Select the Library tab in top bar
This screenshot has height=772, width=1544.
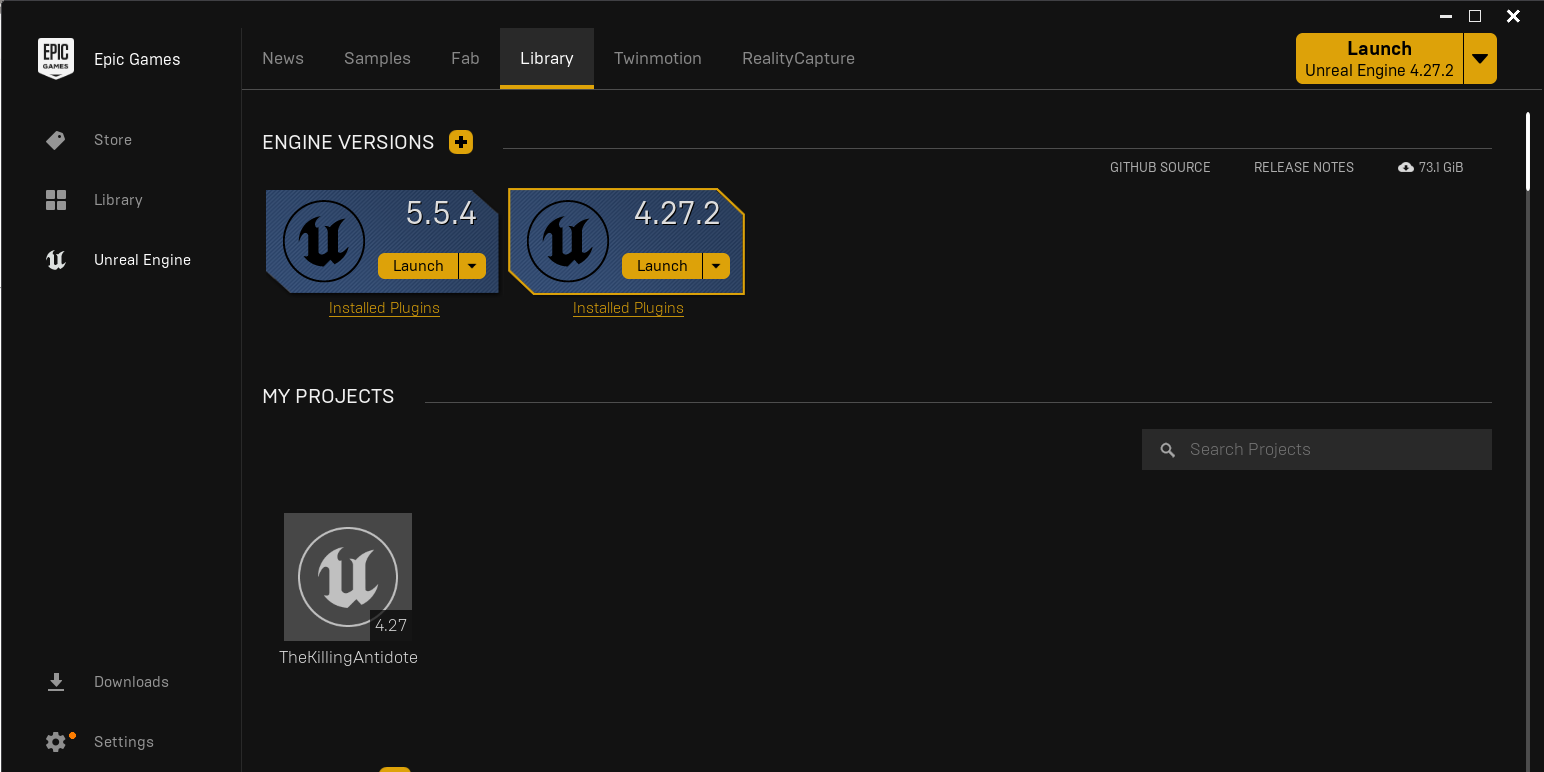[547, 58]
